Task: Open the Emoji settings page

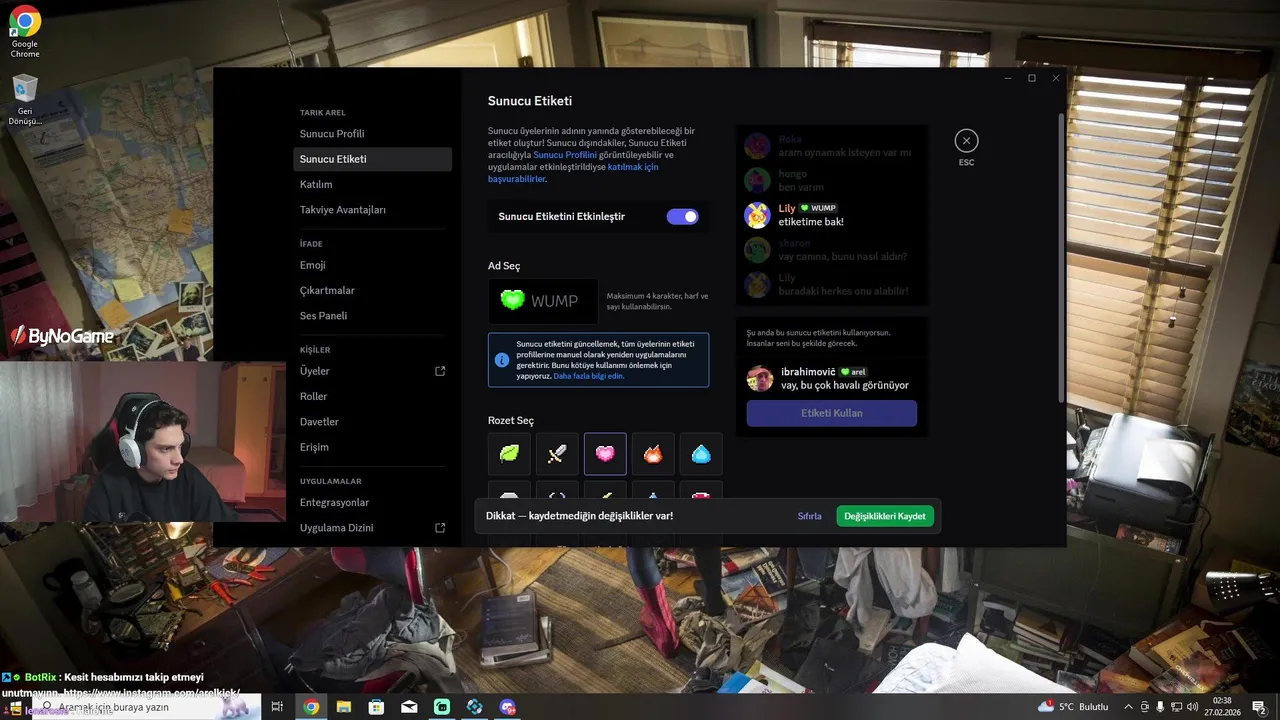Action: coord(372,265)
